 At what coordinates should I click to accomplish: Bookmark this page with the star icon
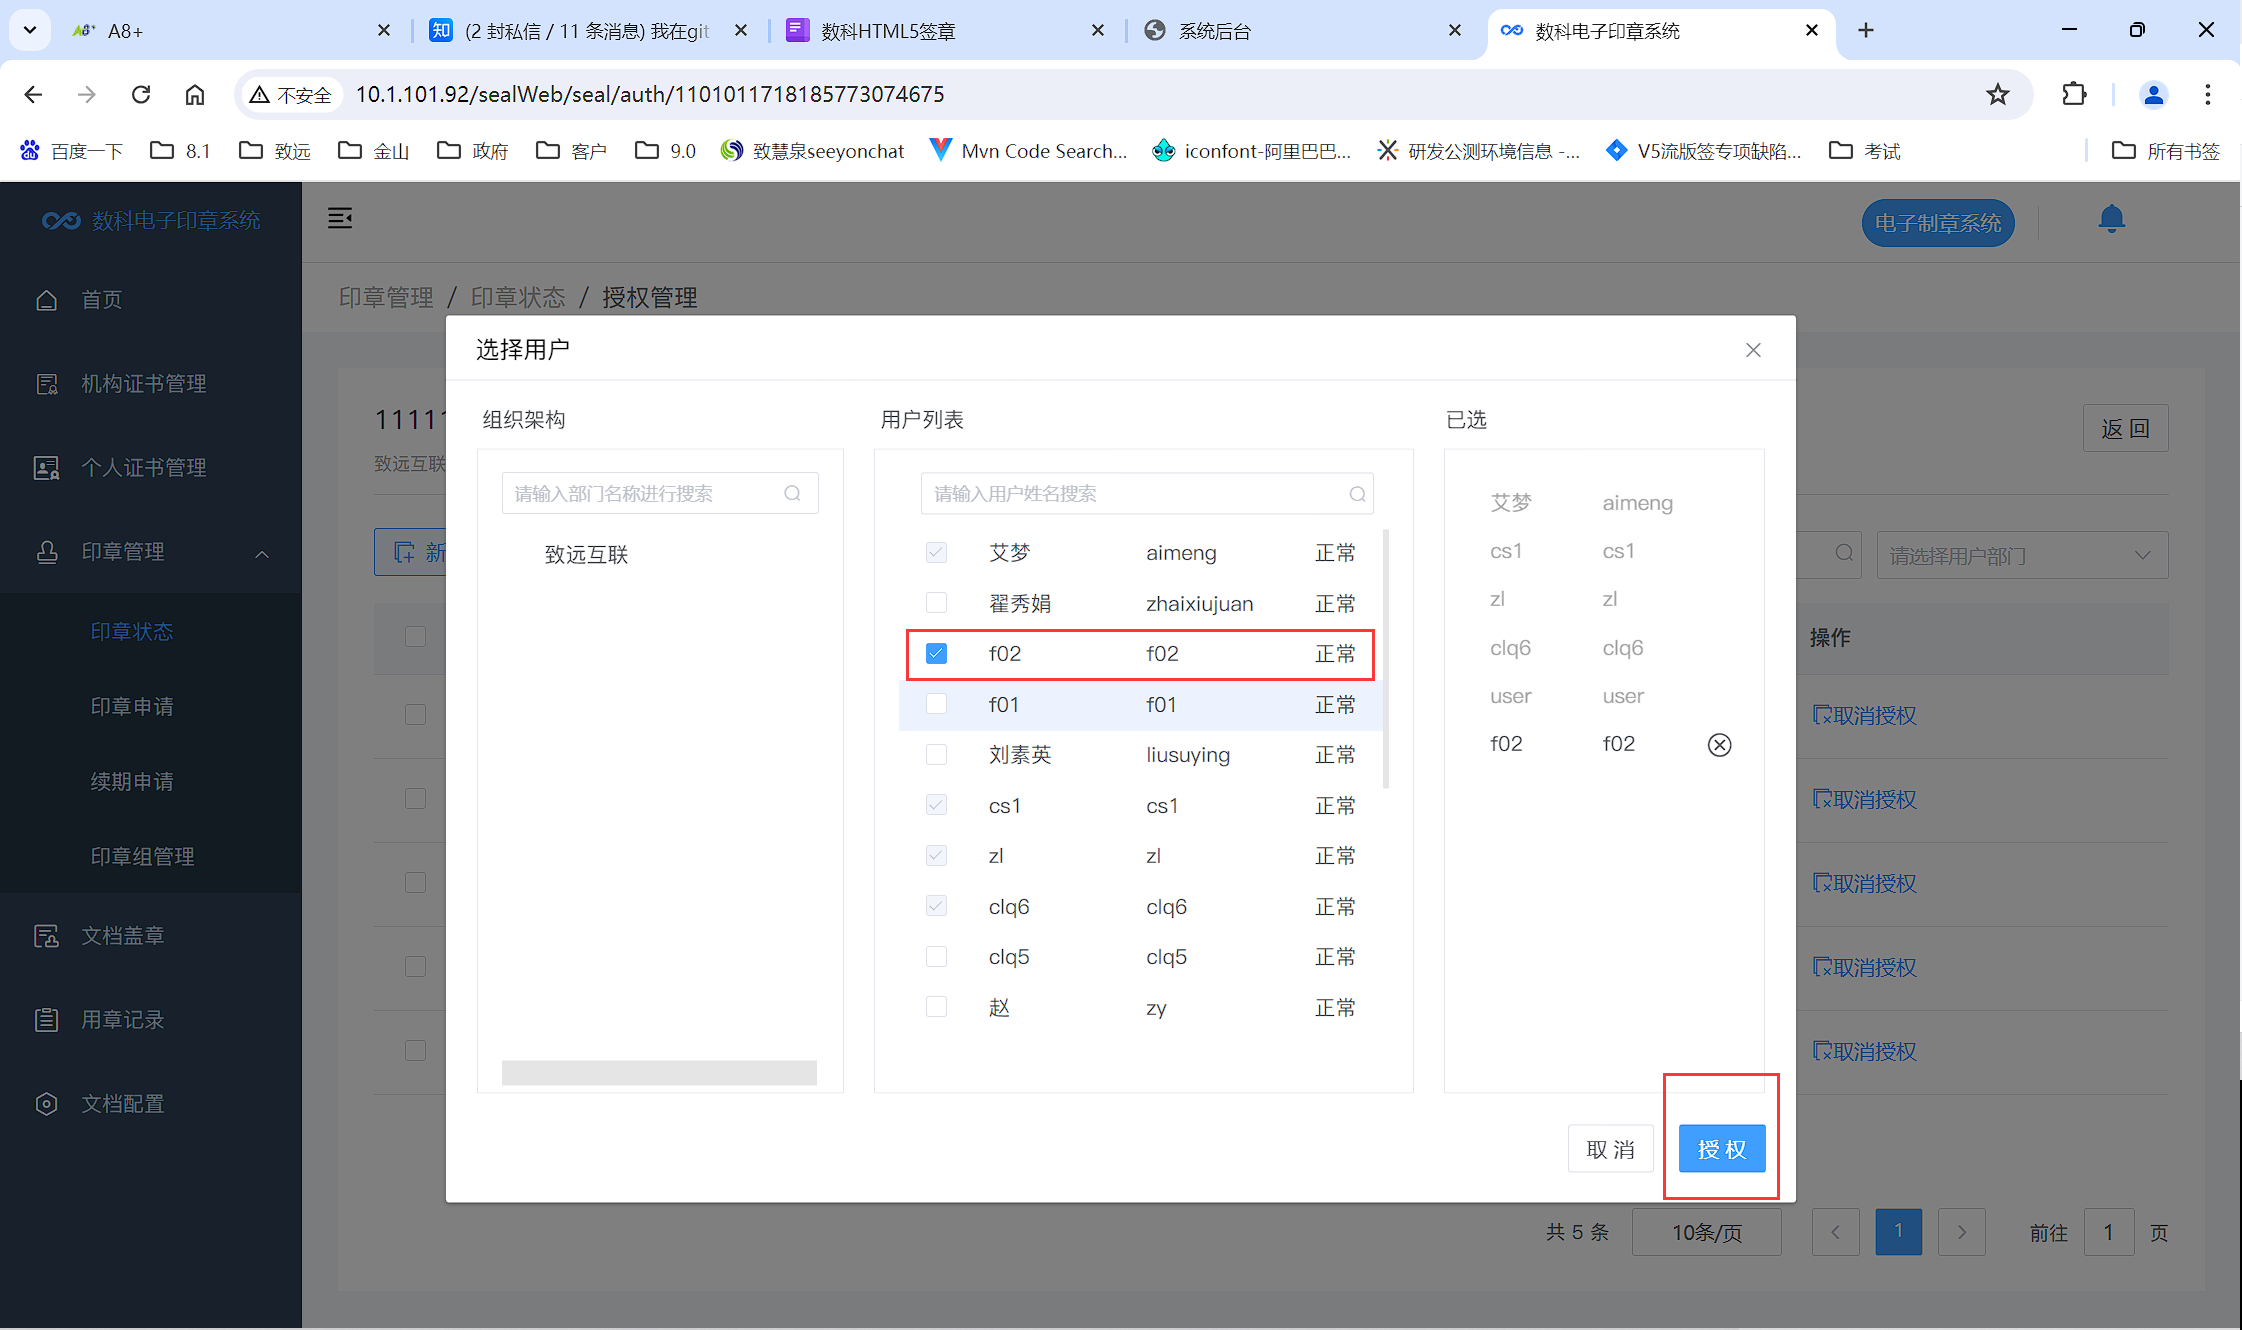click(1998, 94)
